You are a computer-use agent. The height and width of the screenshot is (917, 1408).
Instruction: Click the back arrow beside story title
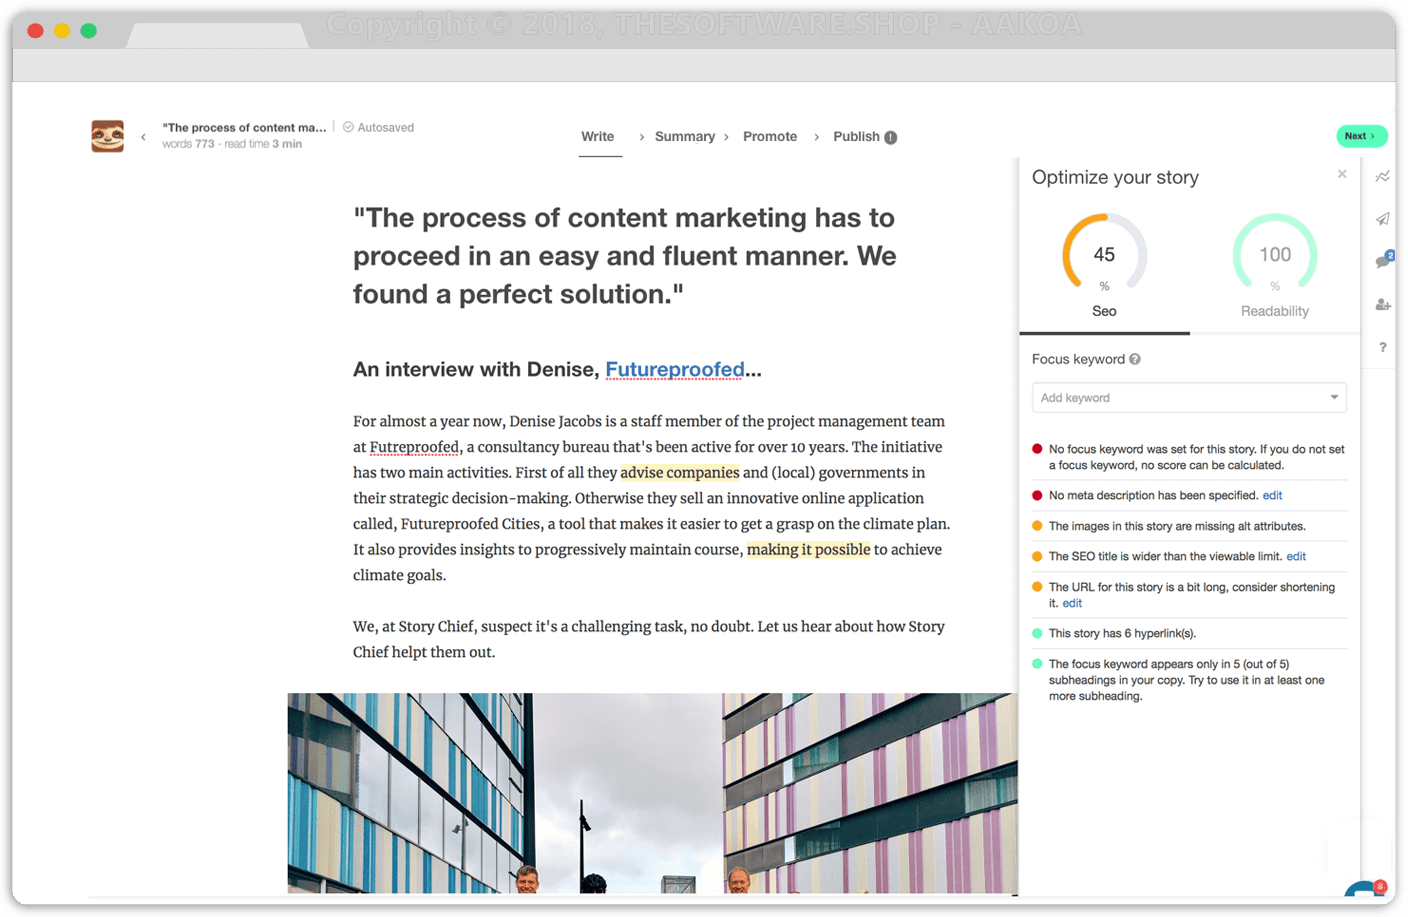tap(143, 137)
